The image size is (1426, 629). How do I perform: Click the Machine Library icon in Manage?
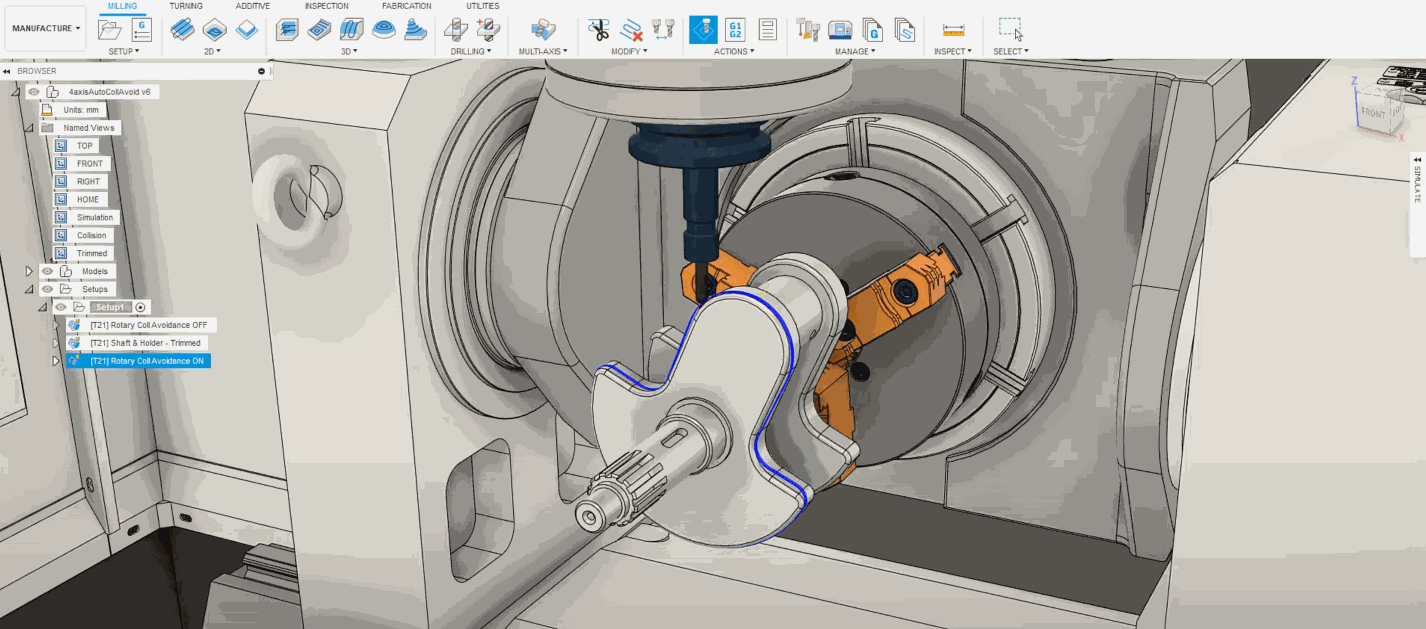(x=840, y=30)
